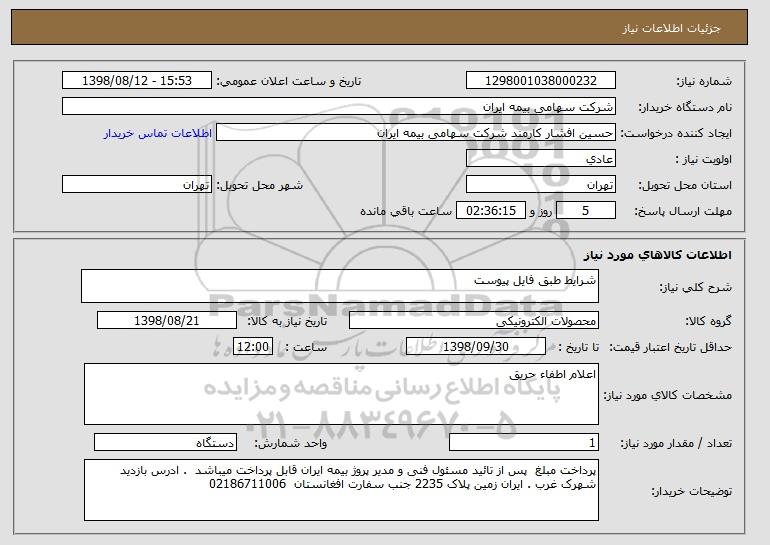This screenshot has width=770, height=545.
Task: Click the label مشخصات کالای مورد نیاز
Action: coord(667,395)
